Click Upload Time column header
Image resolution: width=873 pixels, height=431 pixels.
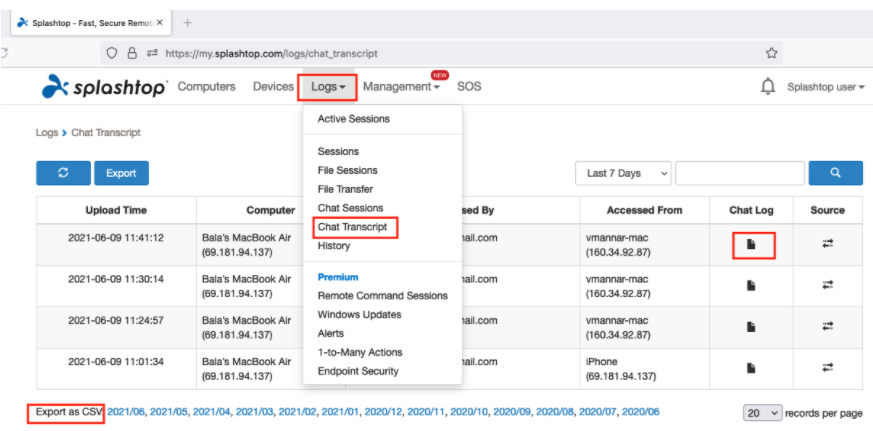click(116, 210)
